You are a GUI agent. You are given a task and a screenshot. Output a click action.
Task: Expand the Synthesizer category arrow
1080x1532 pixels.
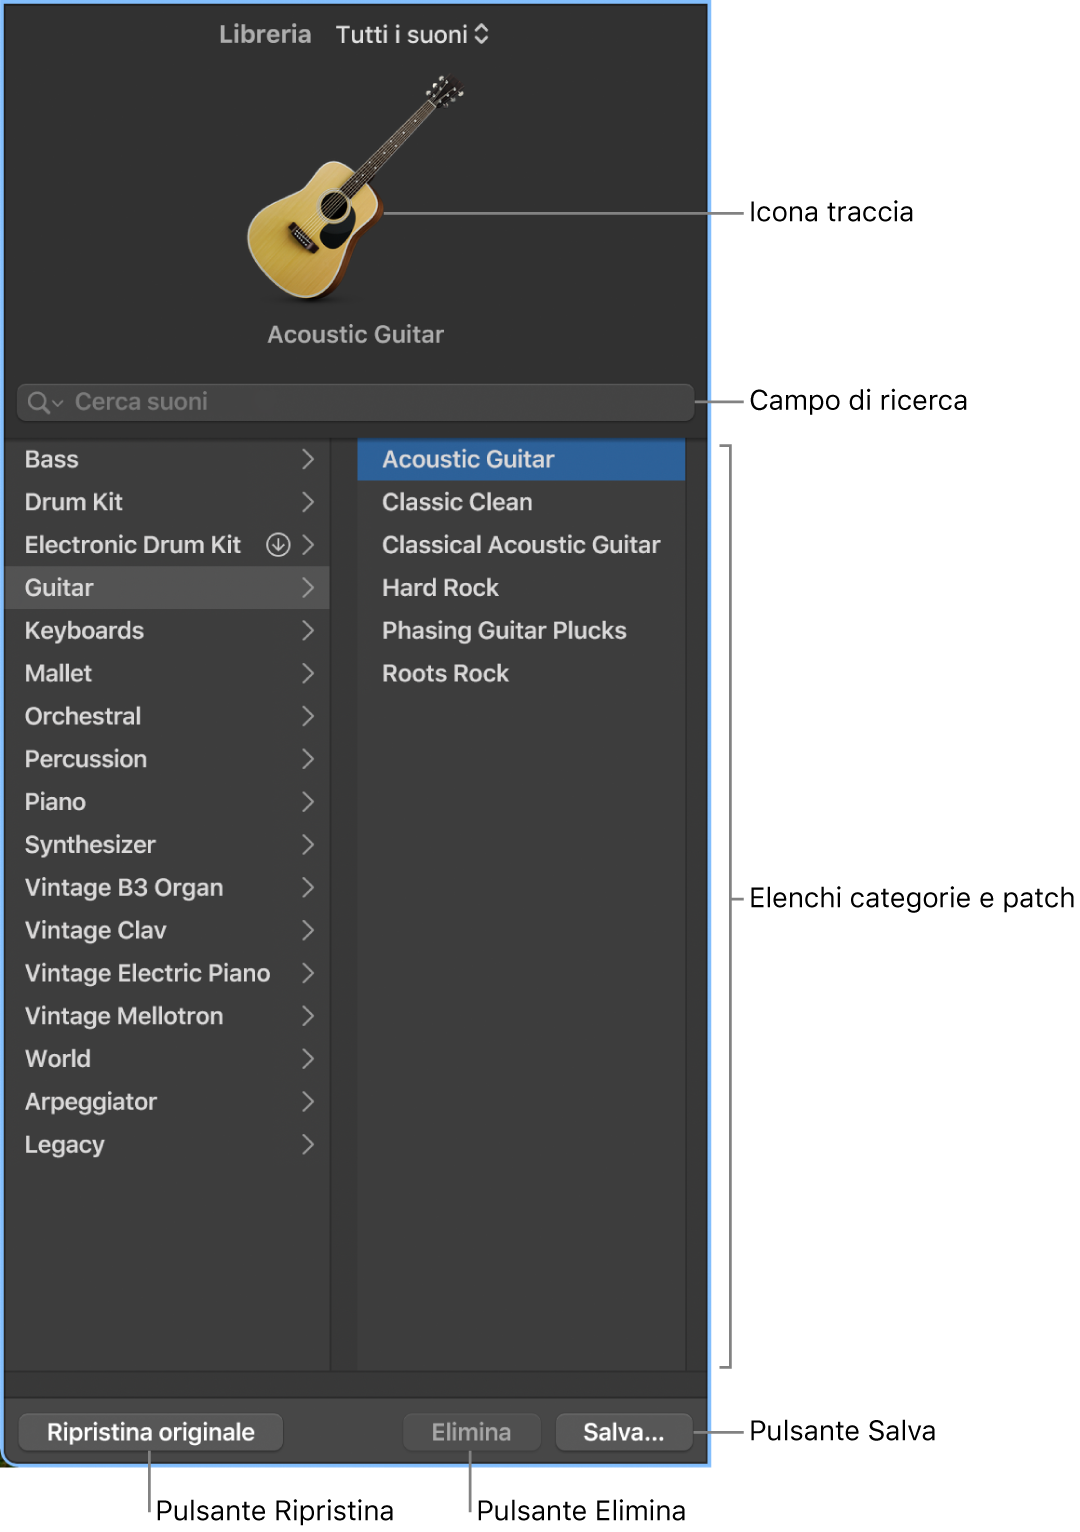tap(308, 845)
